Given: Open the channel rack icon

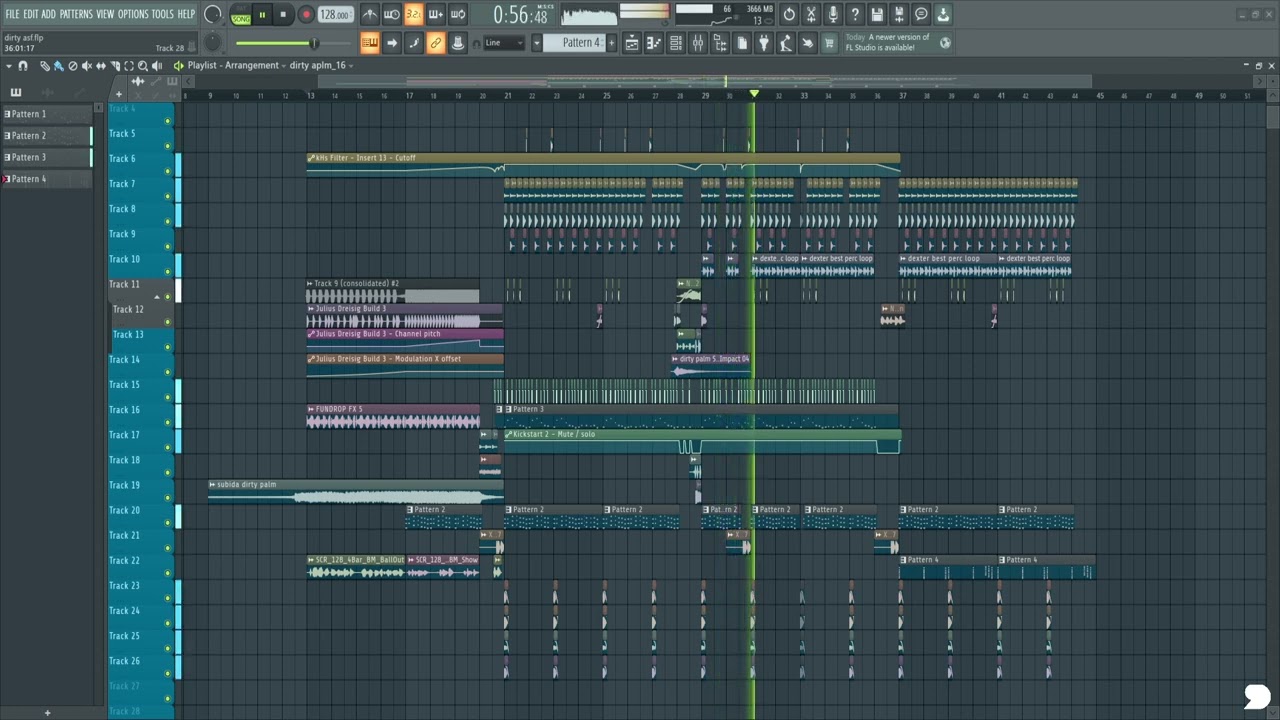Looking at the screenshot, I should point(676,42).
